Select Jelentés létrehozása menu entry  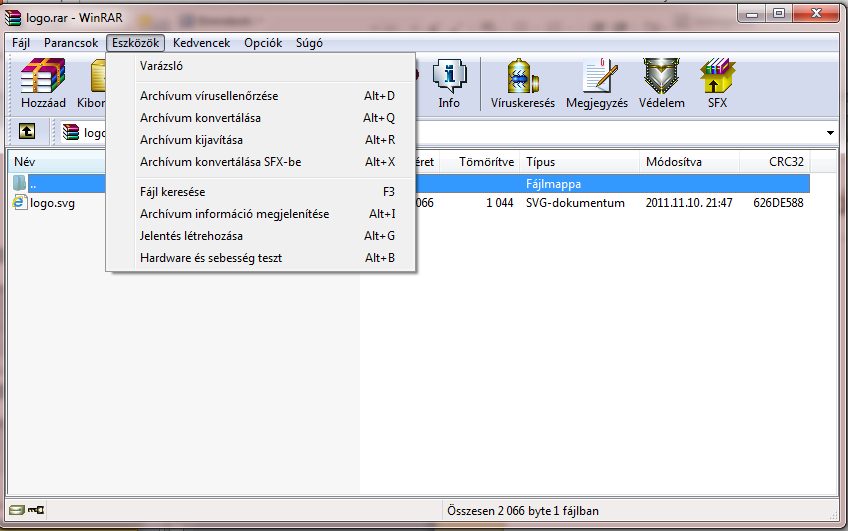tap(262, 236)
